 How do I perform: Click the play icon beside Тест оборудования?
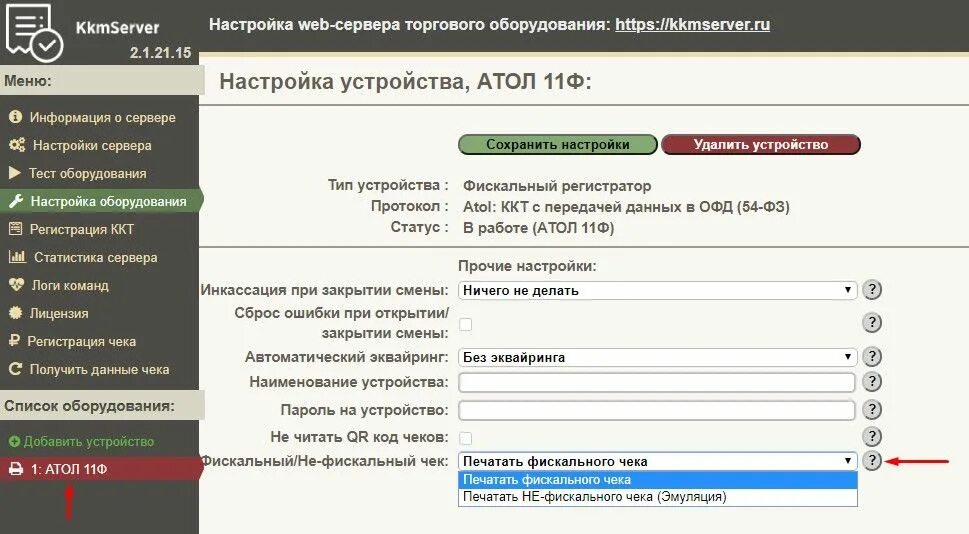point(15,173)
